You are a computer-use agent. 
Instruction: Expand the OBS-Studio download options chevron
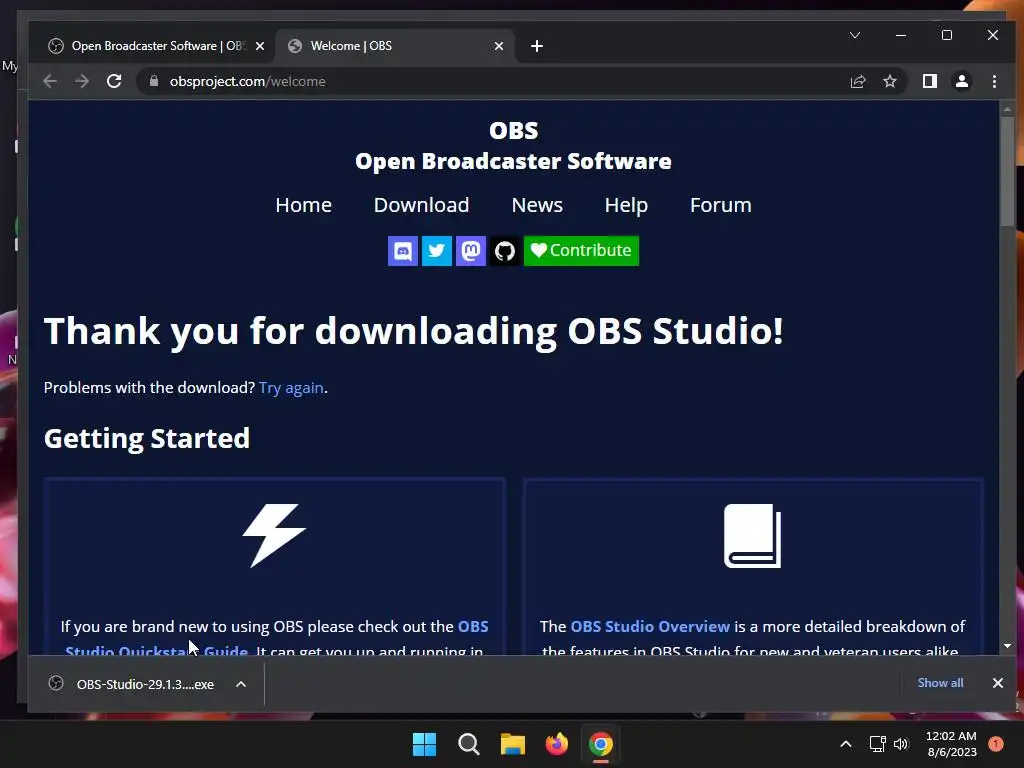tap(241, 684)
